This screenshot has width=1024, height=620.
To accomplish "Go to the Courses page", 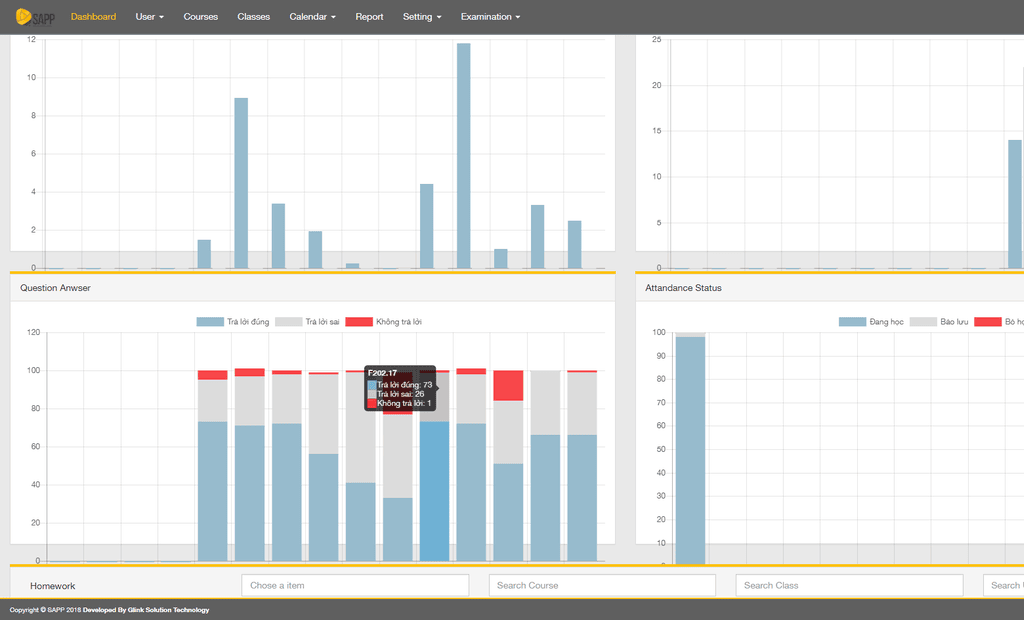I will click(200, 17).
